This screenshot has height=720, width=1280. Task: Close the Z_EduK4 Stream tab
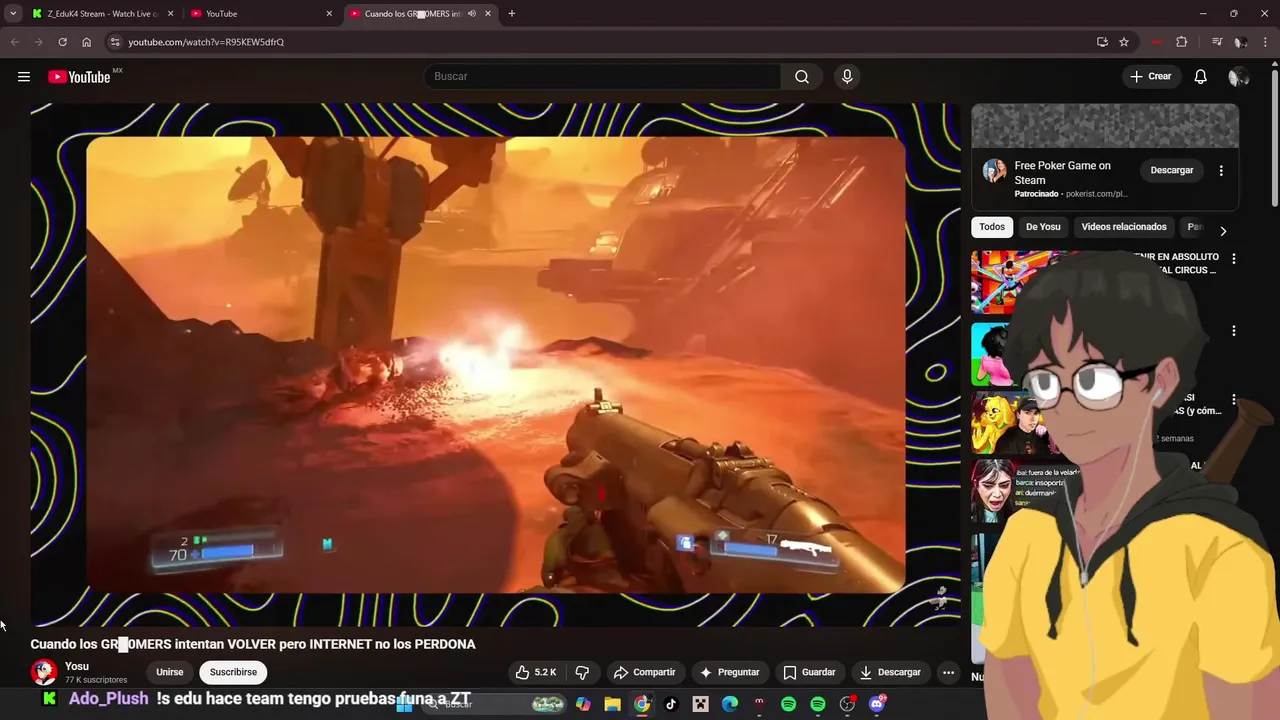tap(170, 14)
